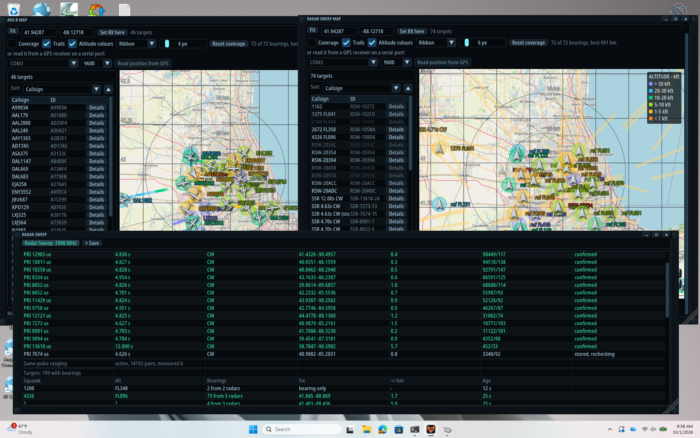This screenshot has width=700, height=438.
Task: Click Reset coverage in ADS-B Map
Action: 229,44
